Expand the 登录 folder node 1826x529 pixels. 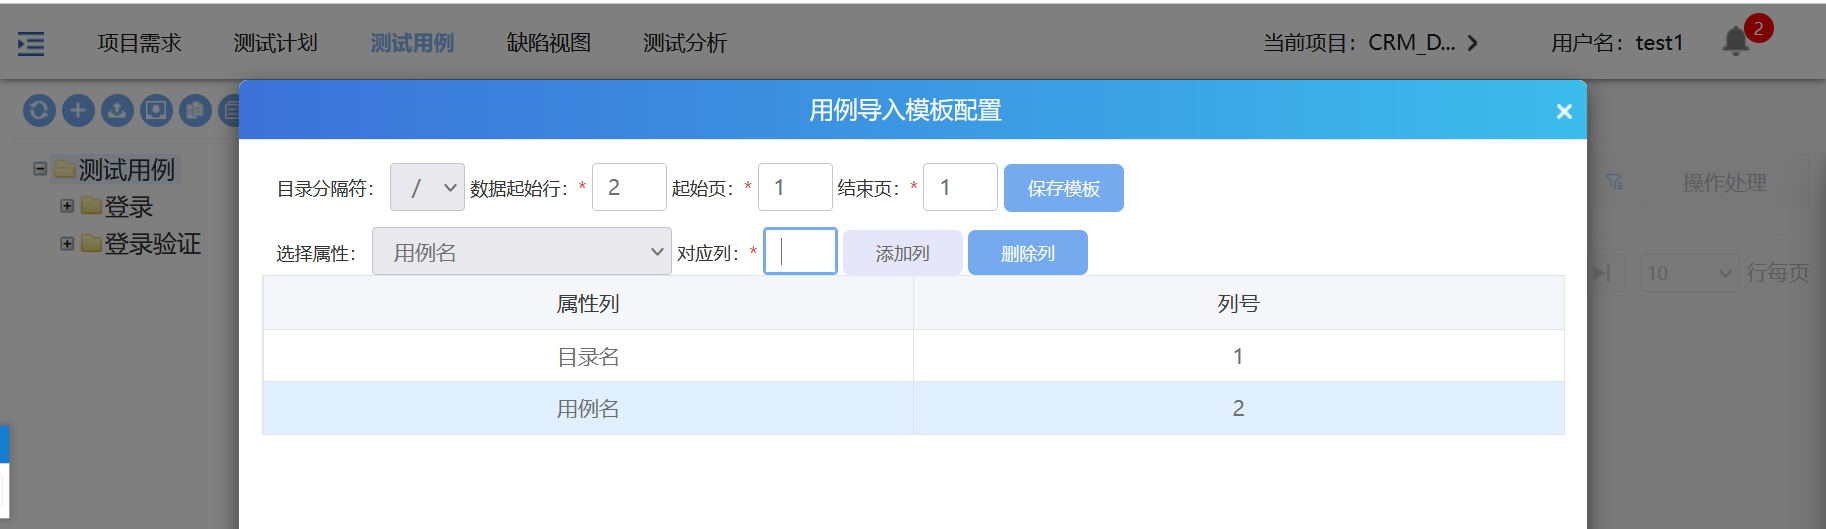click(x=67, y=206)
